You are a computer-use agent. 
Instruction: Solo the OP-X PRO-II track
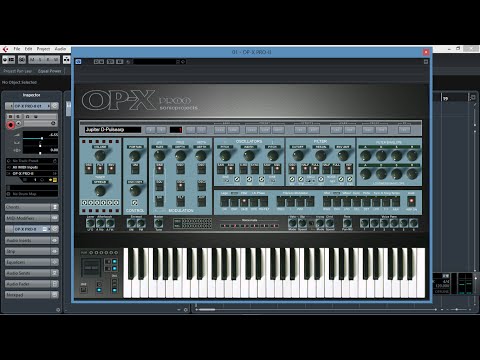tap(18, 116)
